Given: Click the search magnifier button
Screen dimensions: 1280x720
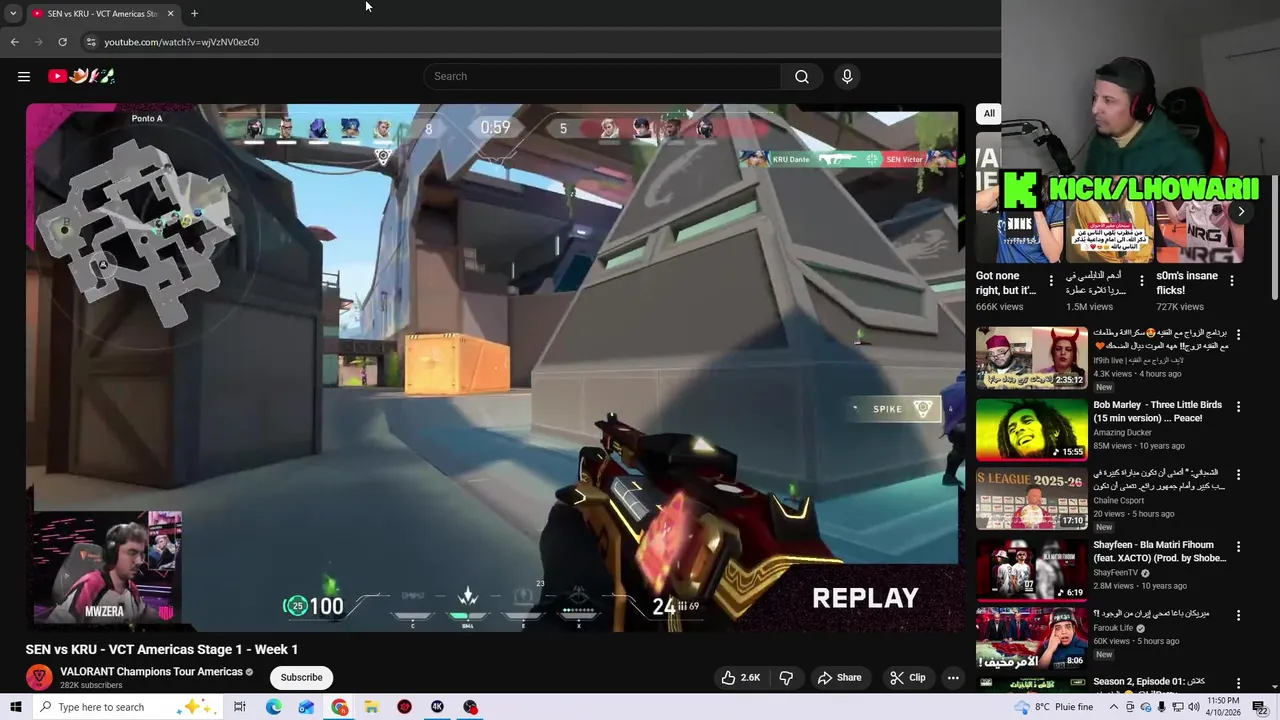Looking at the screenshot, I should point(801,76).
